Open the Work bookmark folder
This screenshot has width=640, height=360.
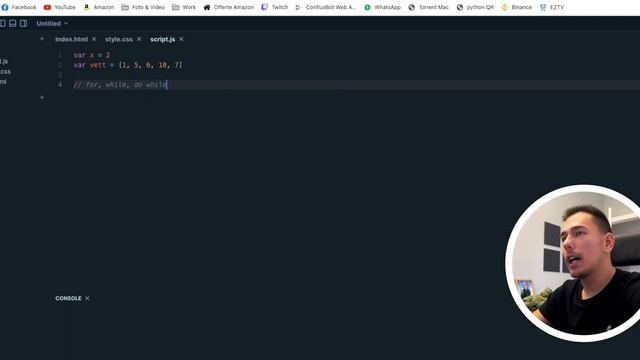coord(184,7)
